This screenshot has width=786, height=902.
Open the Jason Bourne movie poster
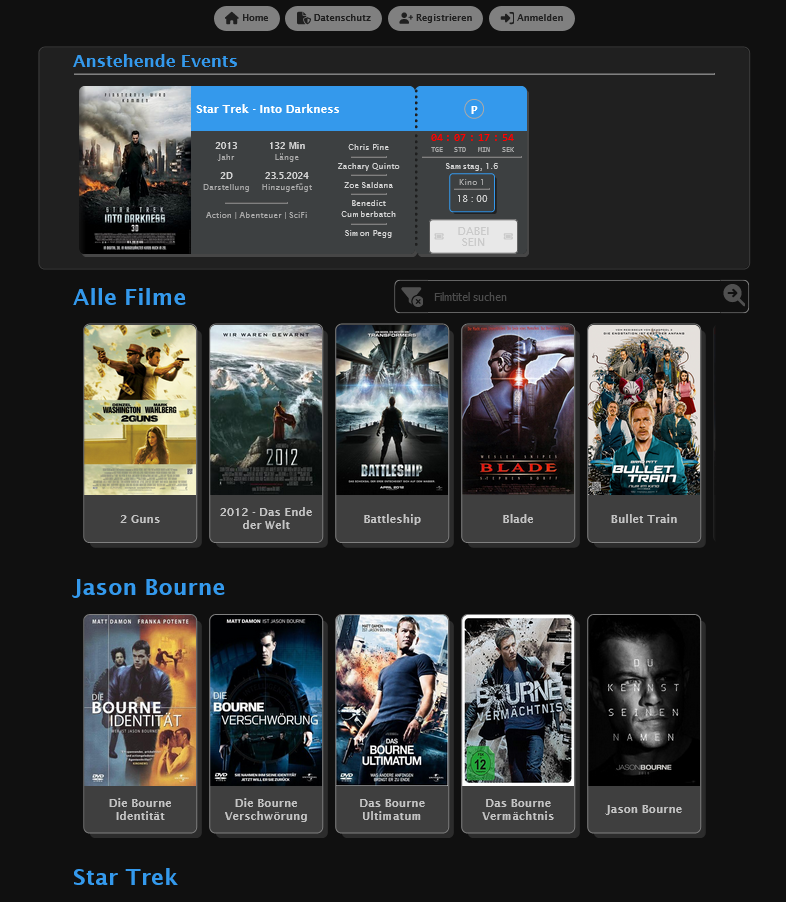coord(644,700)
